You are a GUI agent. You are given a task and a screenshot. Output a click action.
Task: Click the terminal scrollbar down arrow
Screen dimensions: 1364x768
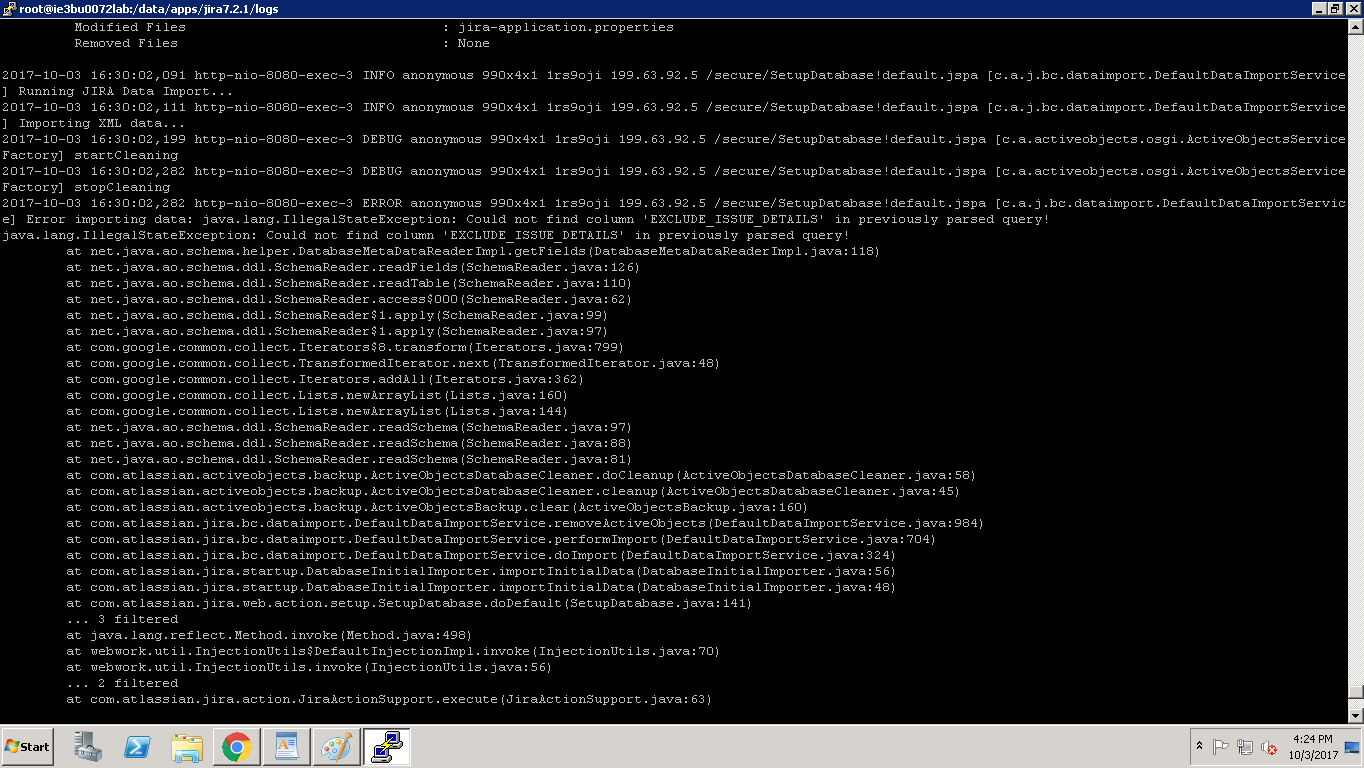click(x=1355, y=715)
